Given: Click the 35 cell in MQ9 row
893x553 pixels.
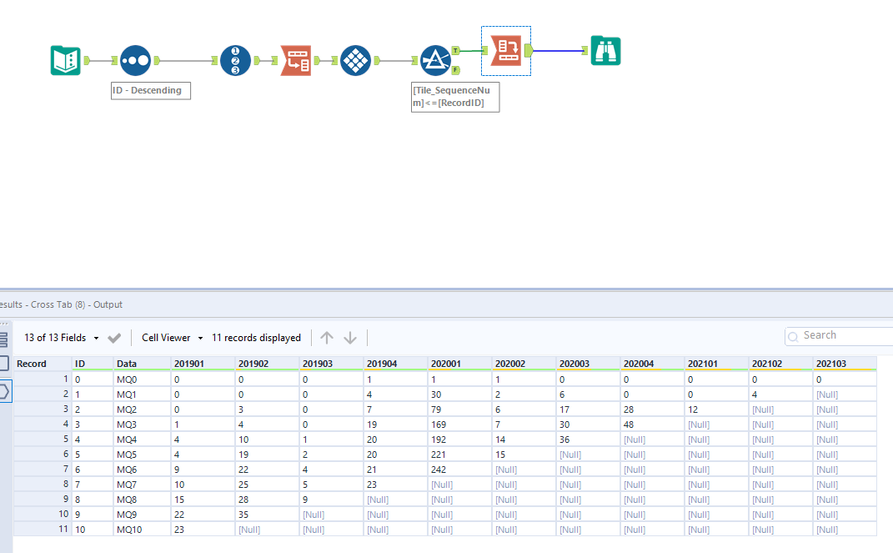Looking at the screenshot, I should (x=268, y=514).
